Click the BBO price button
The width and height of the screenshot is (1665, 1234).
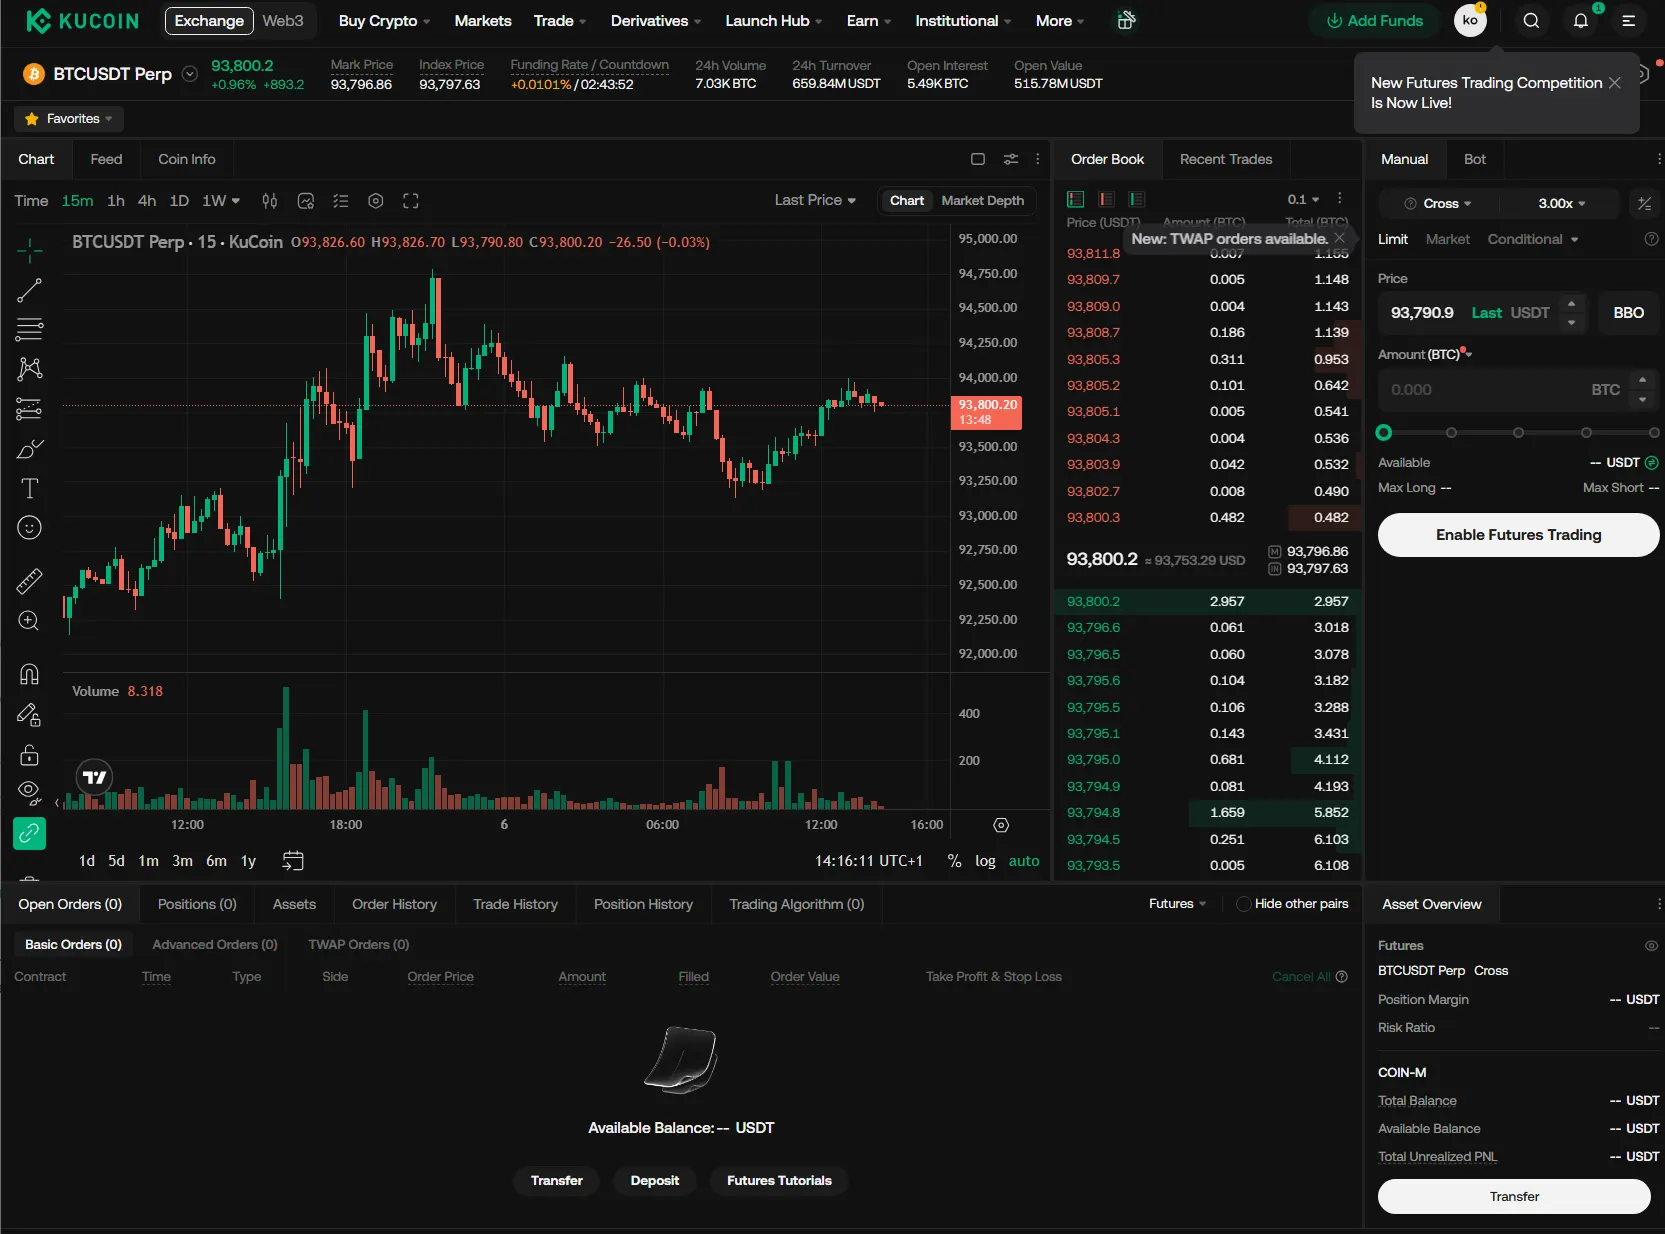[1628, 313]
